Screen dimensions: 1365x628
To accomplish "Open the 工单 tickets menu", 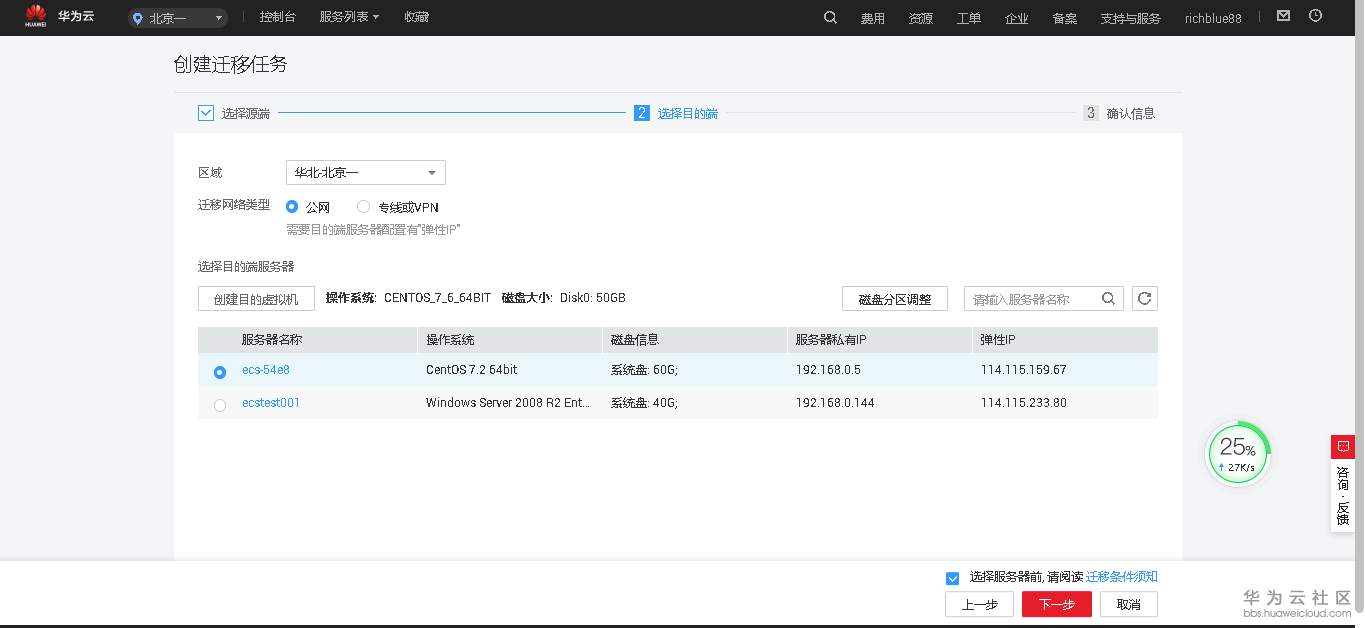I will [969, 18].
